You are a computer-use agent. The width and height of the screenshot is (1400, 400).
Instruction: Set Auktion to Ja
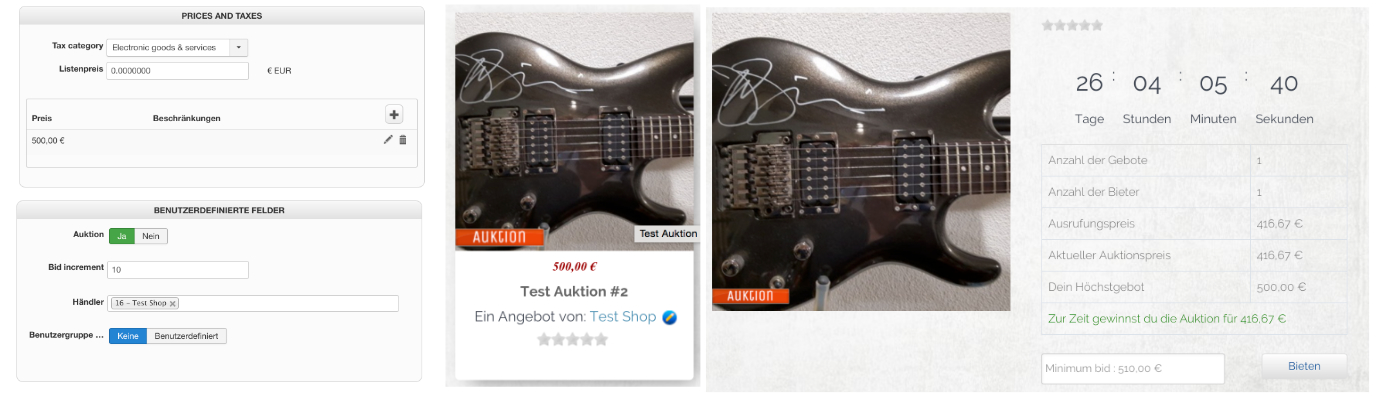click(121, 236)
